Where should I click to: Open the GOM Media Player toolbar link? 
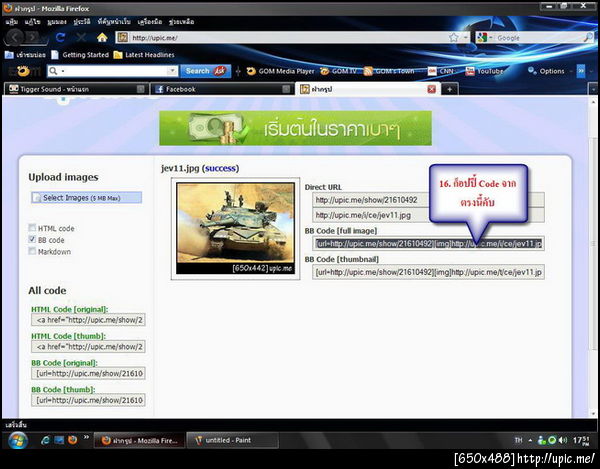pyautogui.click(x=280, y=71)
